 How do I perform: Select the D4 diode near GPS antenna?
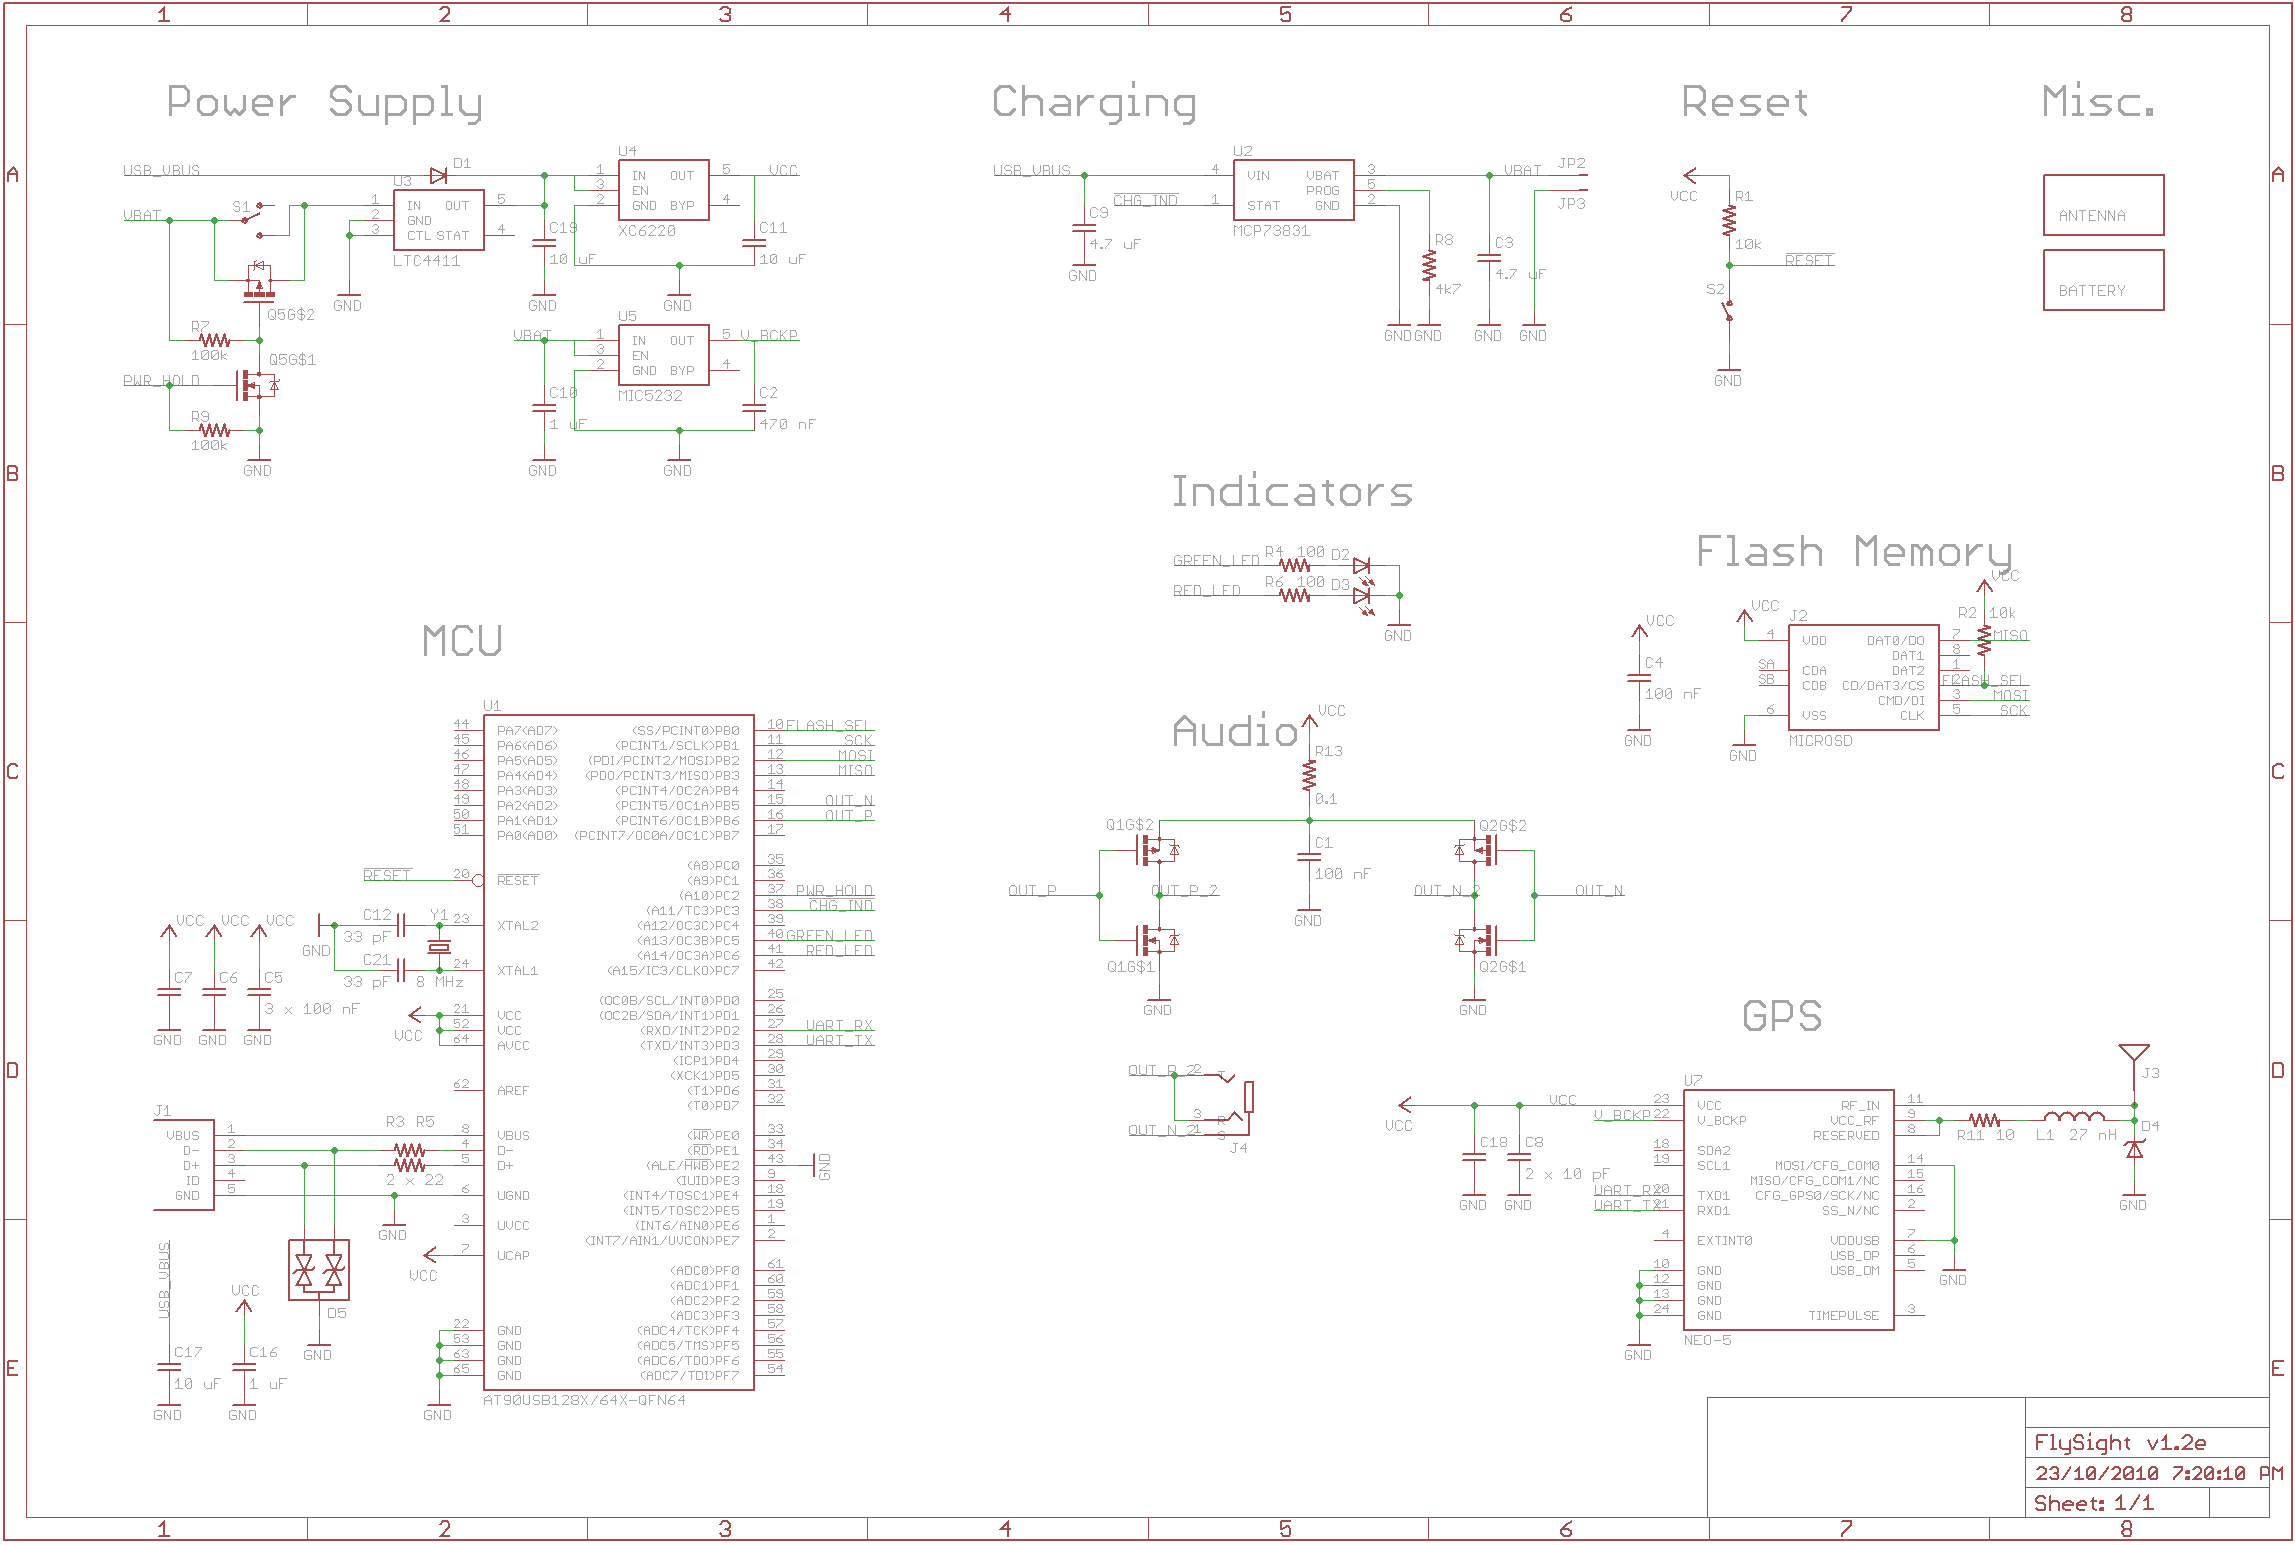(x=2133, y=1150)
